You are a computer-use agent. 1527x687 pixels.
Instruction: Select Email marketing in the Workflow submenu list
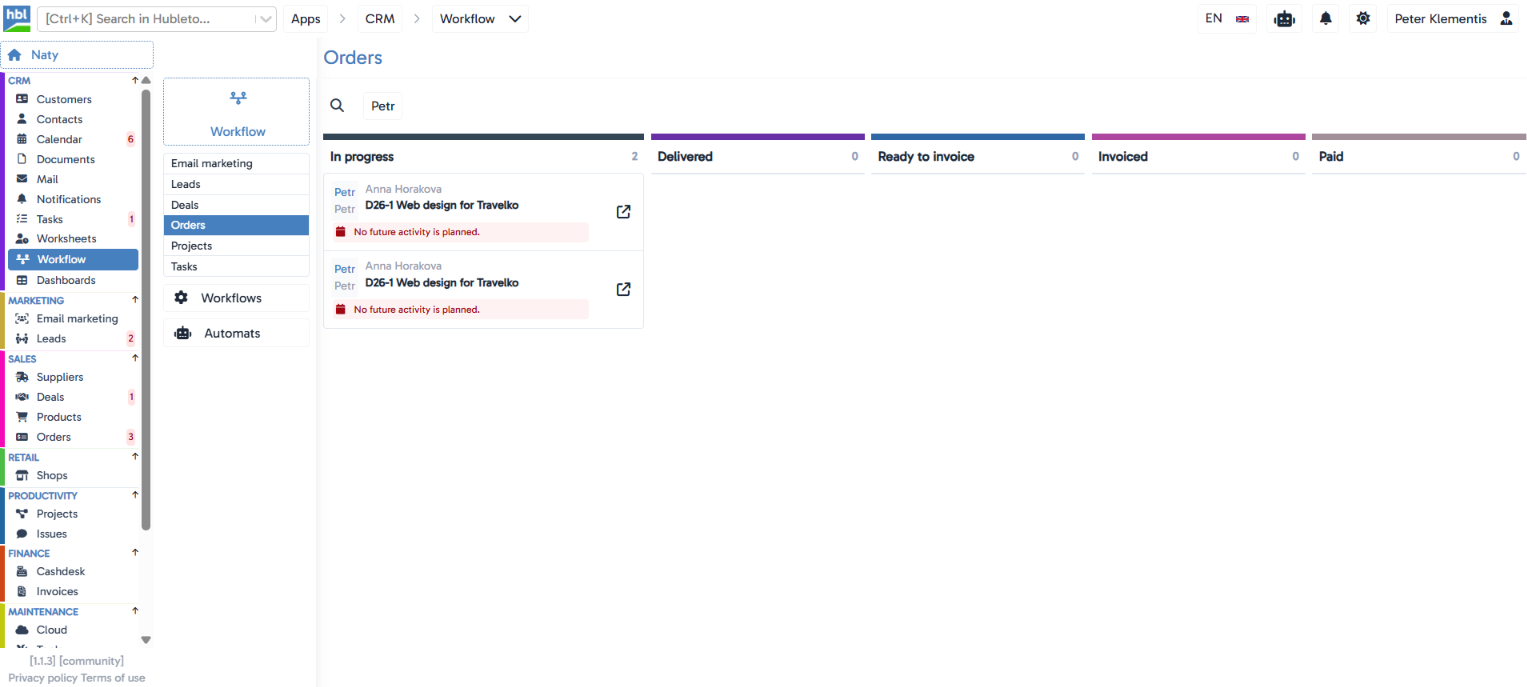(236, 164)
